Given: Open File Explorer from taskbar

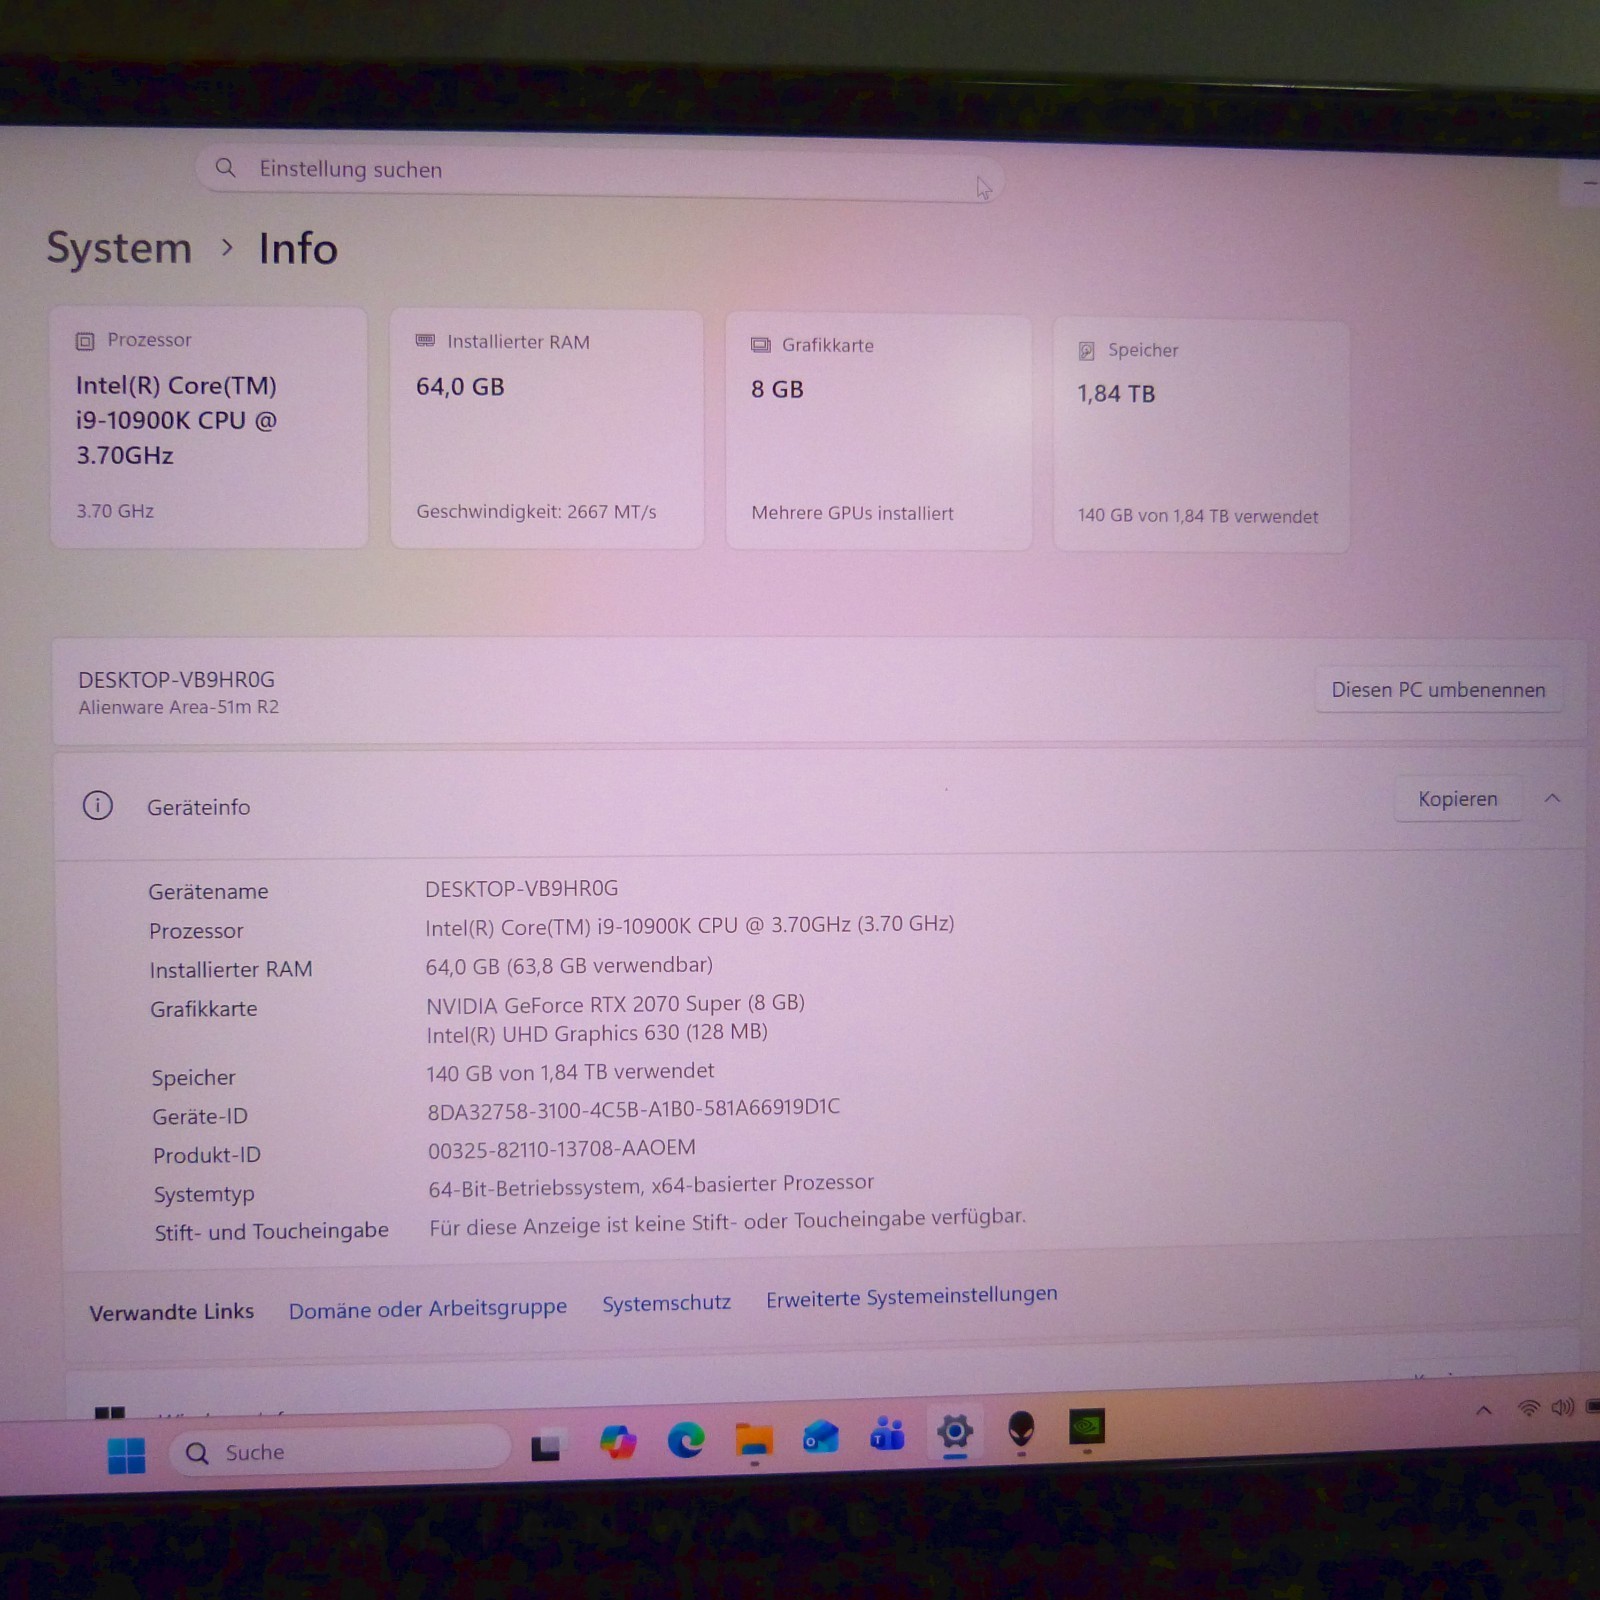Looking at the screenshot, I should (754, 1439).
